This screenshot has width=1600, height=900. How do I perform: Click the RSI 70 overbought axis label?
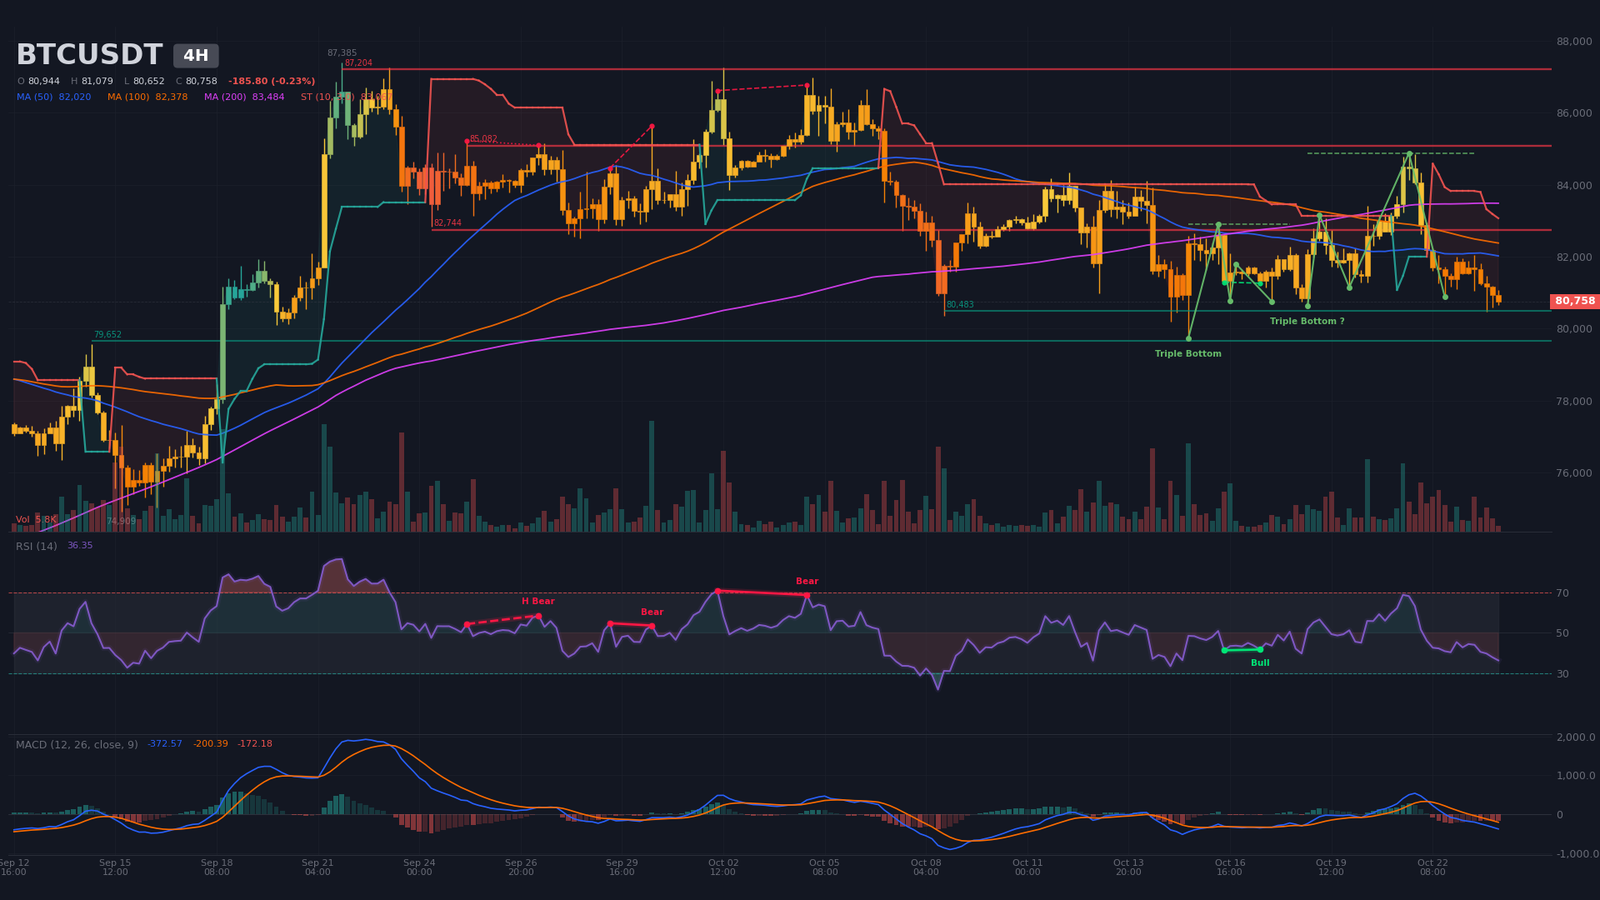pos(1562,594)
